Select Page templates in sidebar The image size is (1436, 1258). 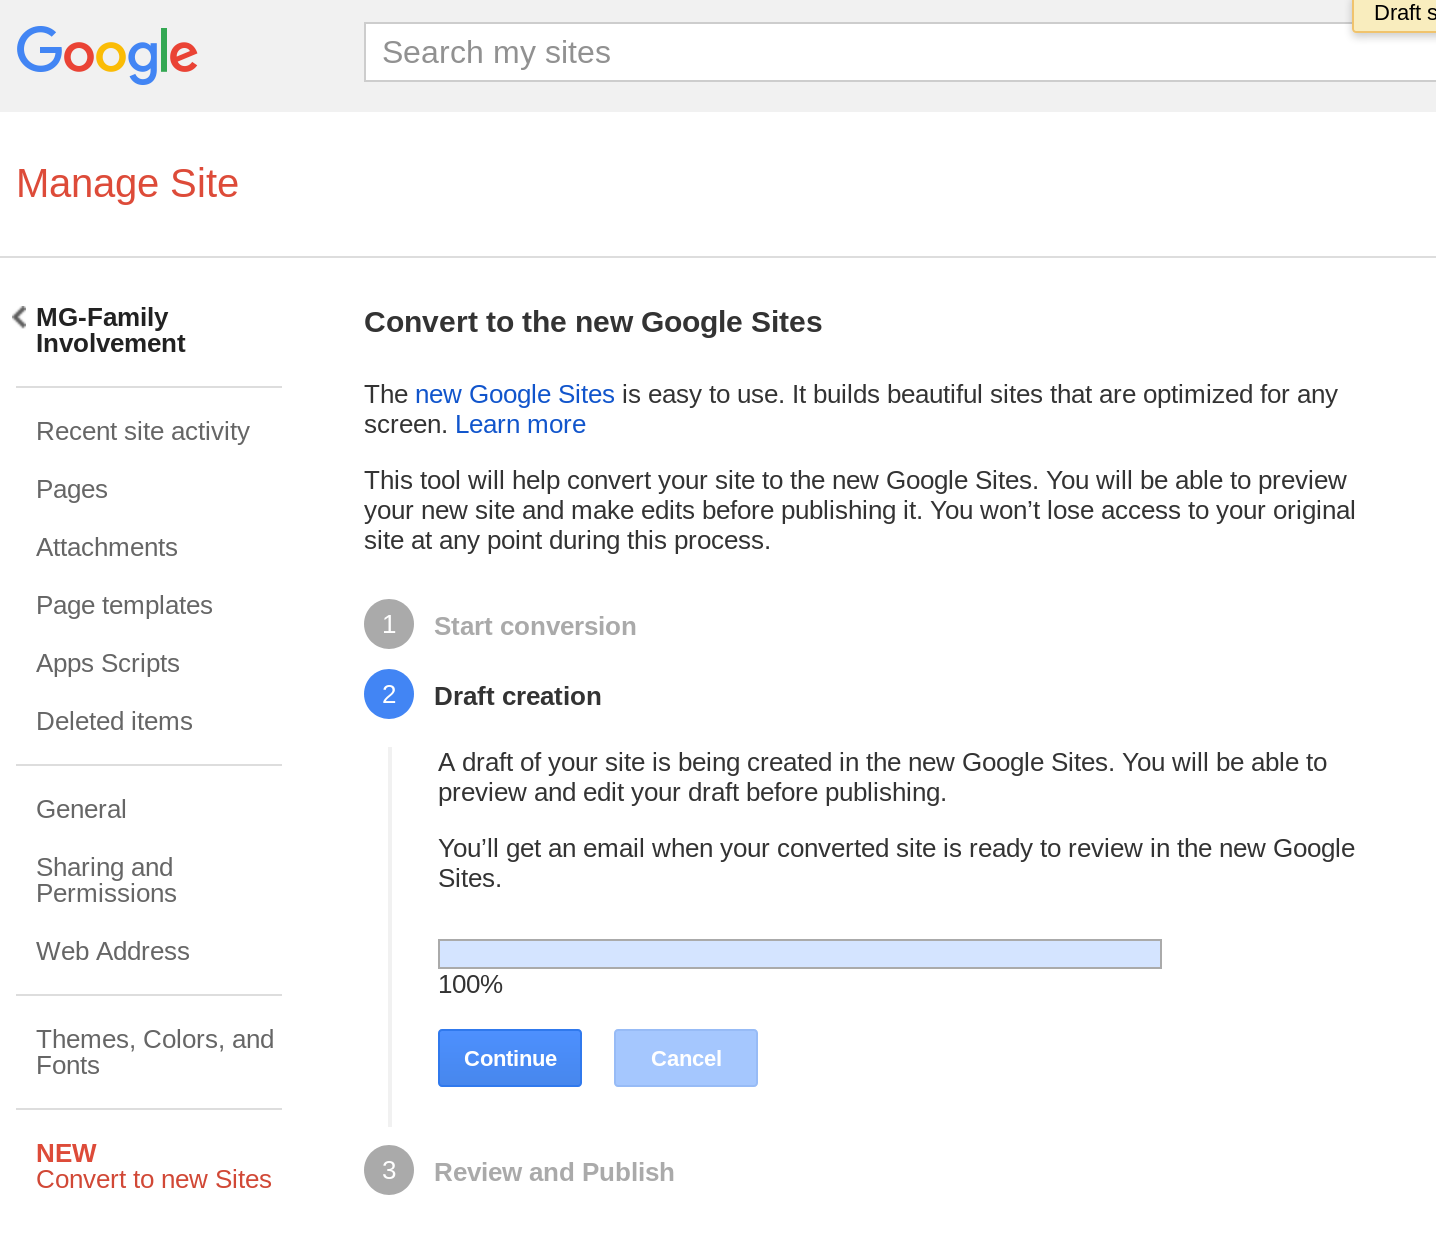(124, 605)
